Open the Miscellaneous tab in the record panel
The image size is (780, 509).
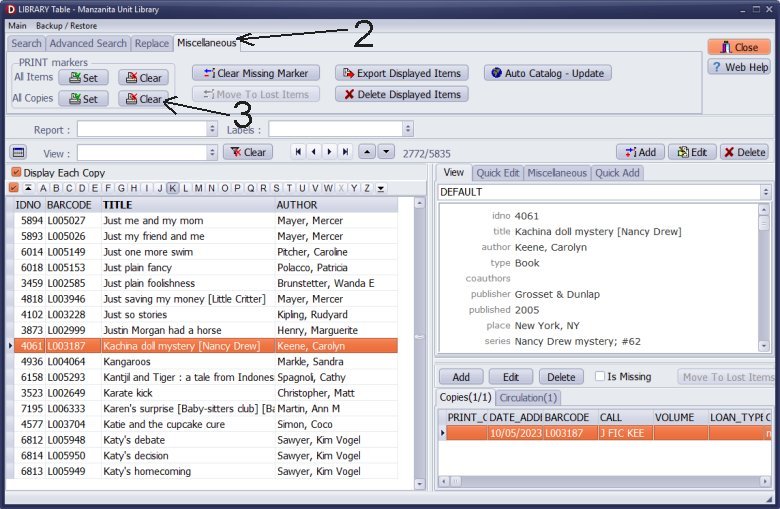point(557,173)
